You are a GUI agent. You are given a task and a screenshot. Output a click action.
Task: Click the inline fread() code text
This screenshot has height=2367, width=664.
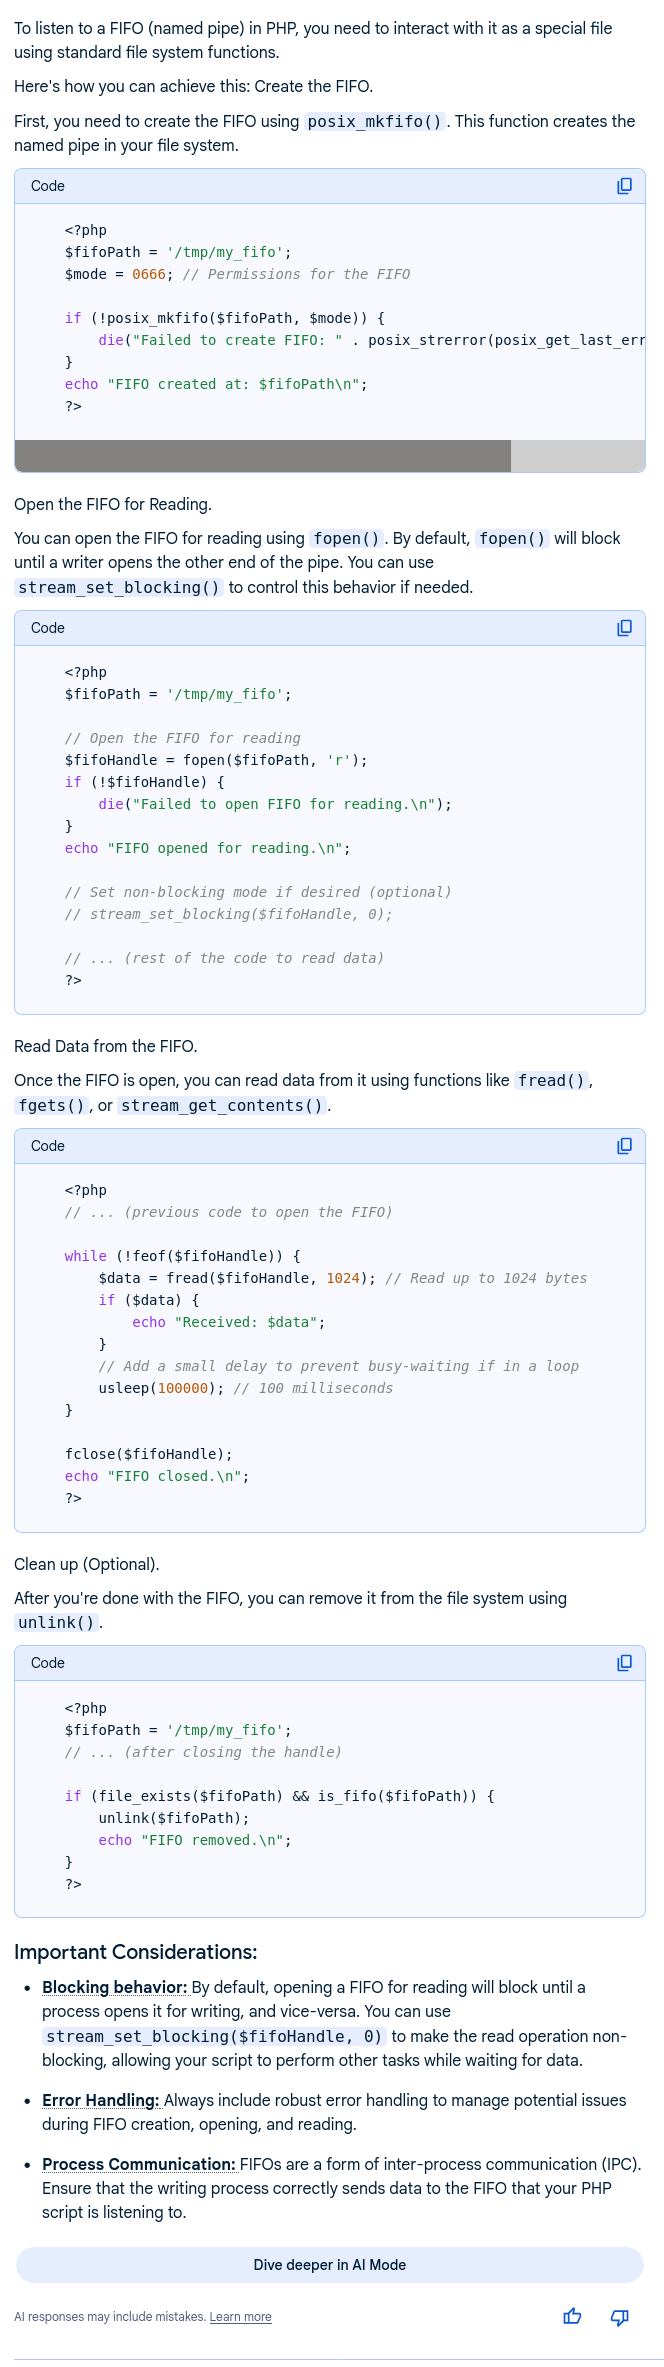(x=551, y=1080)
